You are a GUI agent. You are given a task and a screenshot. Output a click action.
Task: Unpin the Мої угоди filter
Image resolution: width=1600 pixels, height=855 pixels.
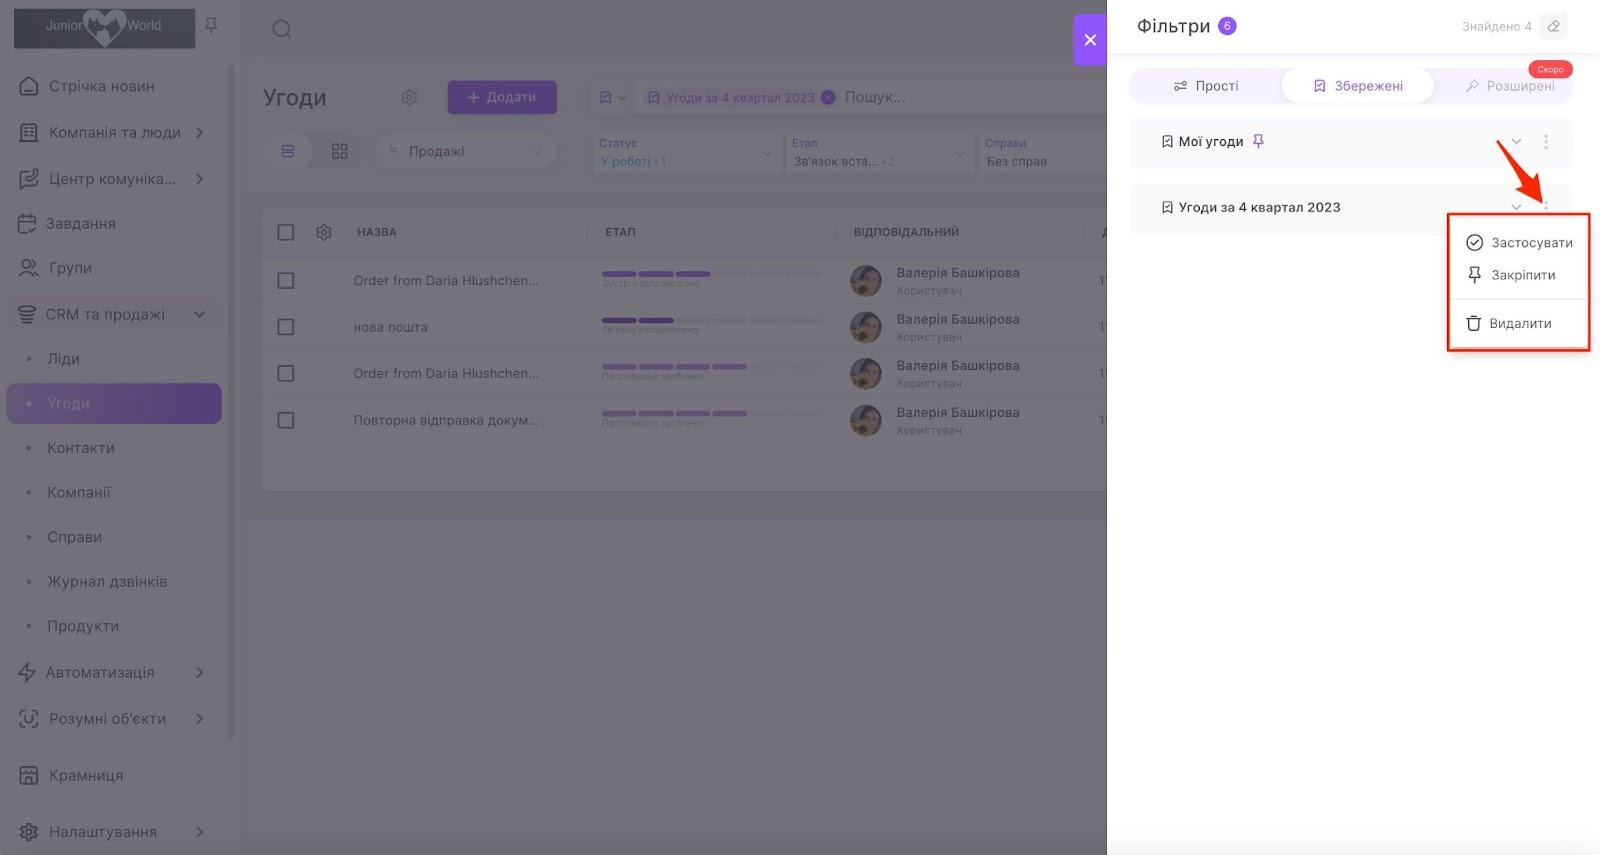(x=1258, y=141)
